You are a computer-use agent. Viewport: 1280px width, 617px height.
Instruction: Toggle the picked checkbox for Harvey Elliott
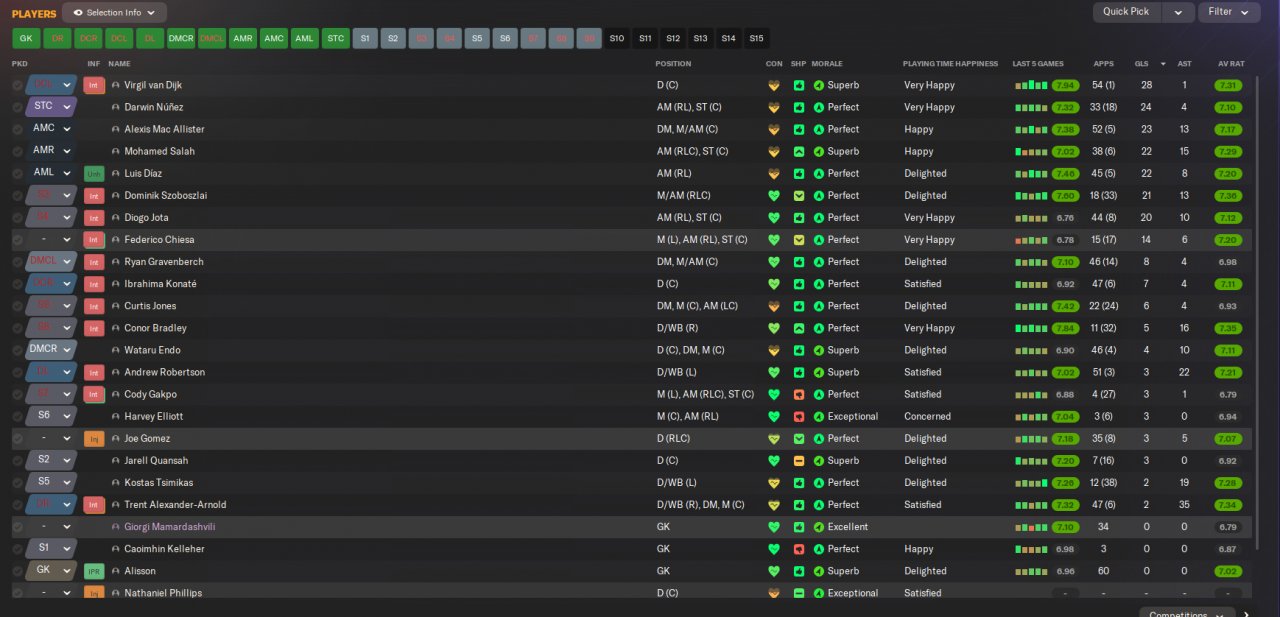click(17, 416)
